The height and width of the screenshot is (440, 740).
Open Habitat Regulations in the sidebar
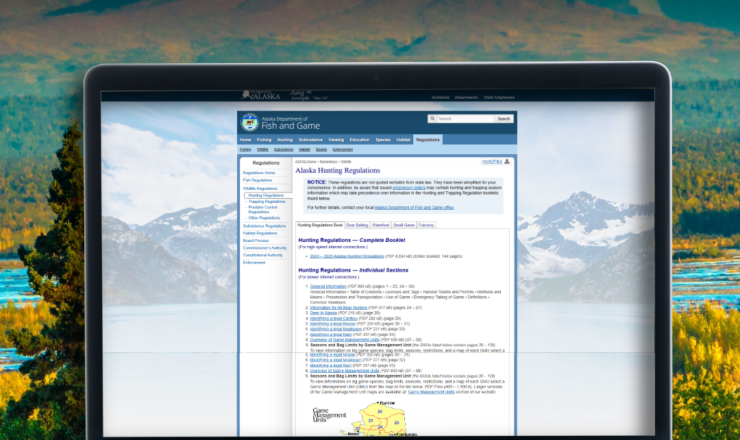click(x=260, y=233)
